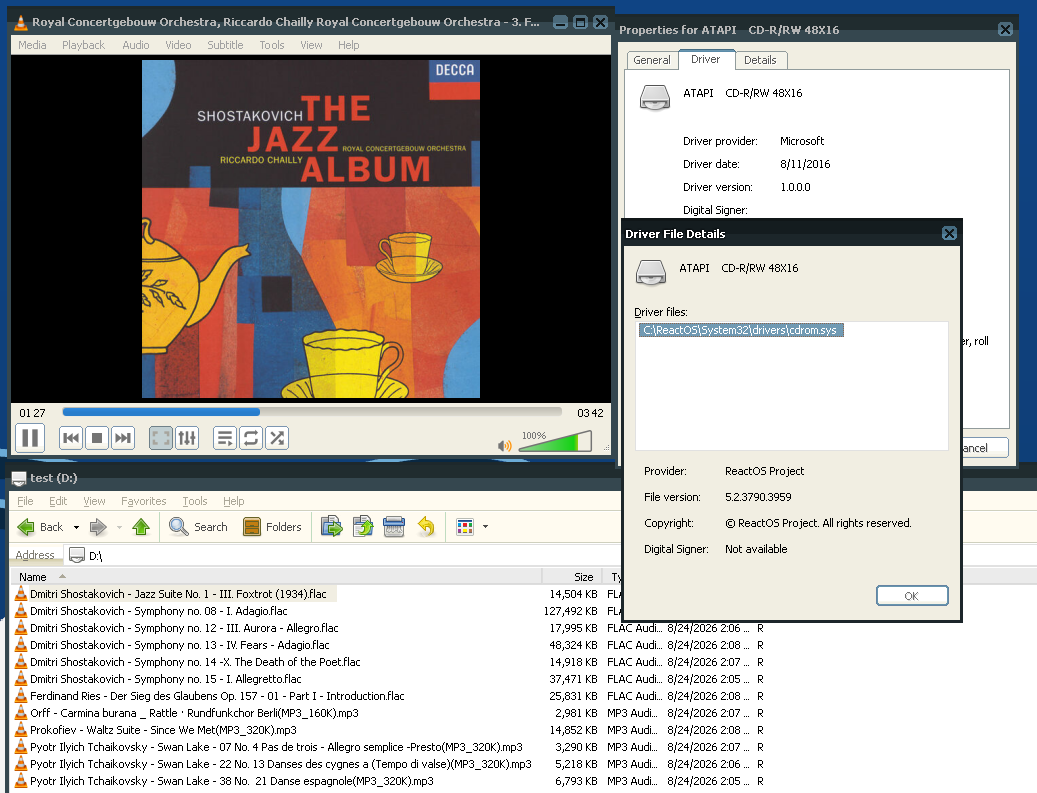
Task: Click Forward arrow in Explorer
Action: pos(98,527)
